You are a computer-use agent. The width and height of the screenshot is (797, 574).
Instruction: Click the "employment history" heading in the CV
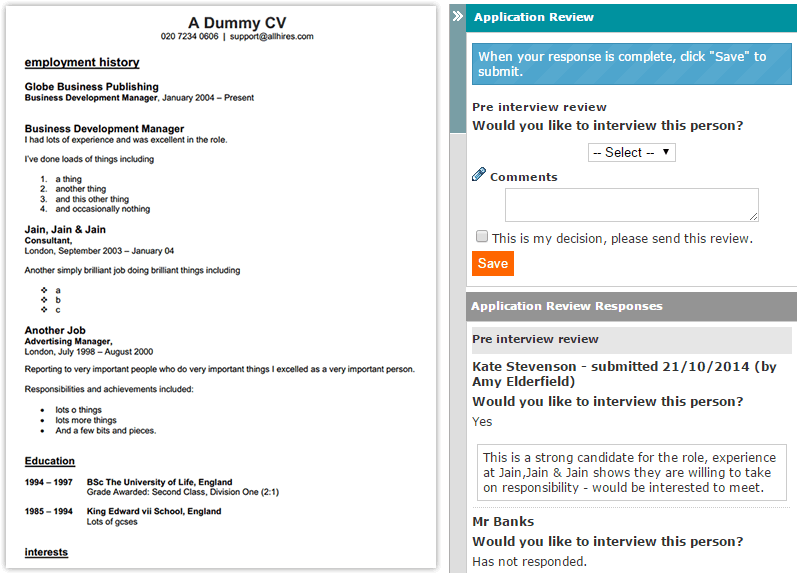pyautogui.click(x=82, y=62)
